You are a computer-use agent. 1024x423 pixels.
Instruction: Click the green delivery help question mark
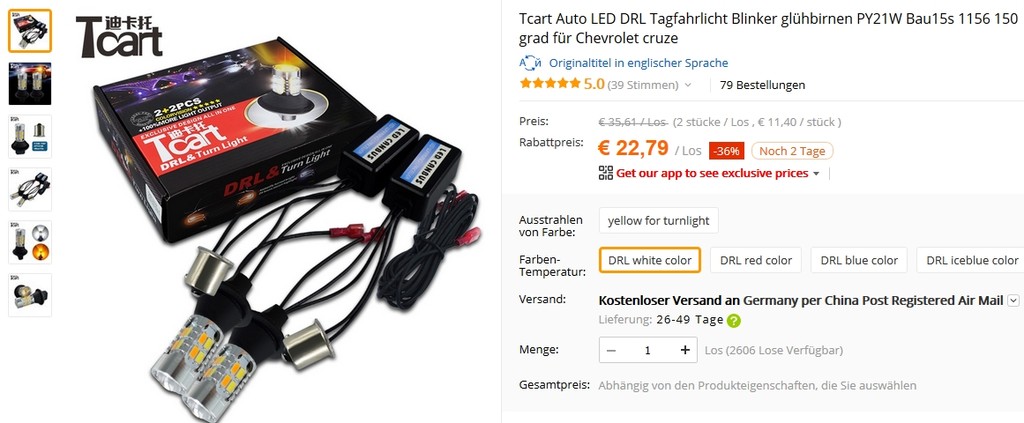point(734,321)
